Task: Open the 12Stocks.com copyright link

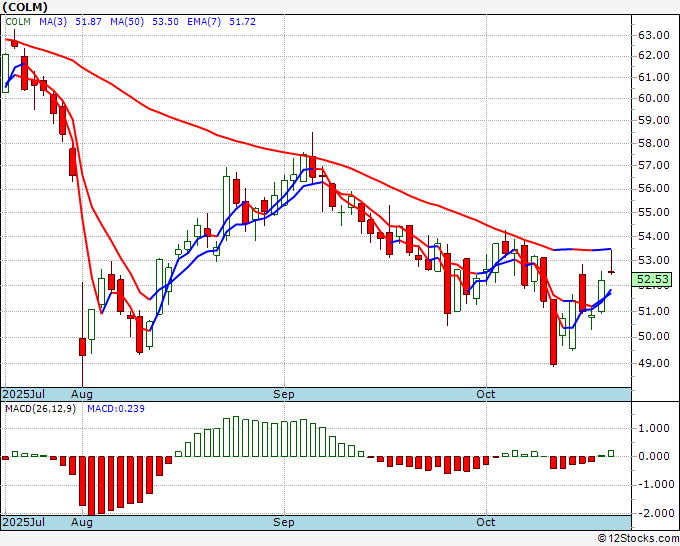Action: pos(638,539)
